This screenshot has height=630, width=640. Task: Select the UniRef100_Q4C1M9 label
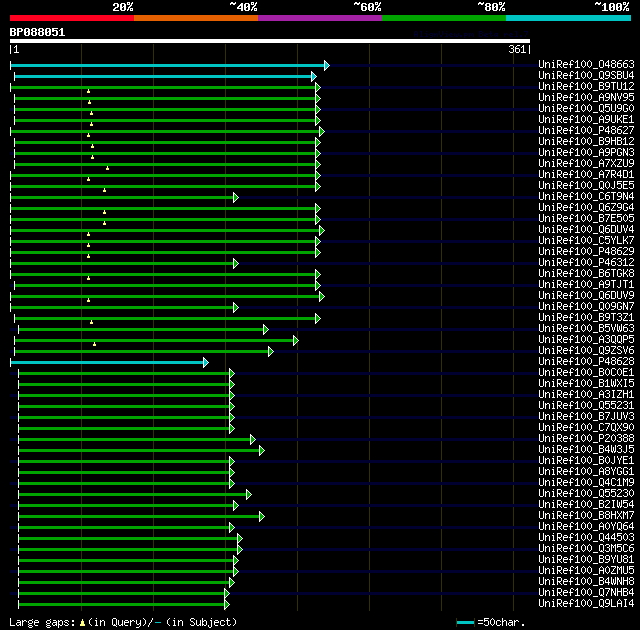(586, 483)
